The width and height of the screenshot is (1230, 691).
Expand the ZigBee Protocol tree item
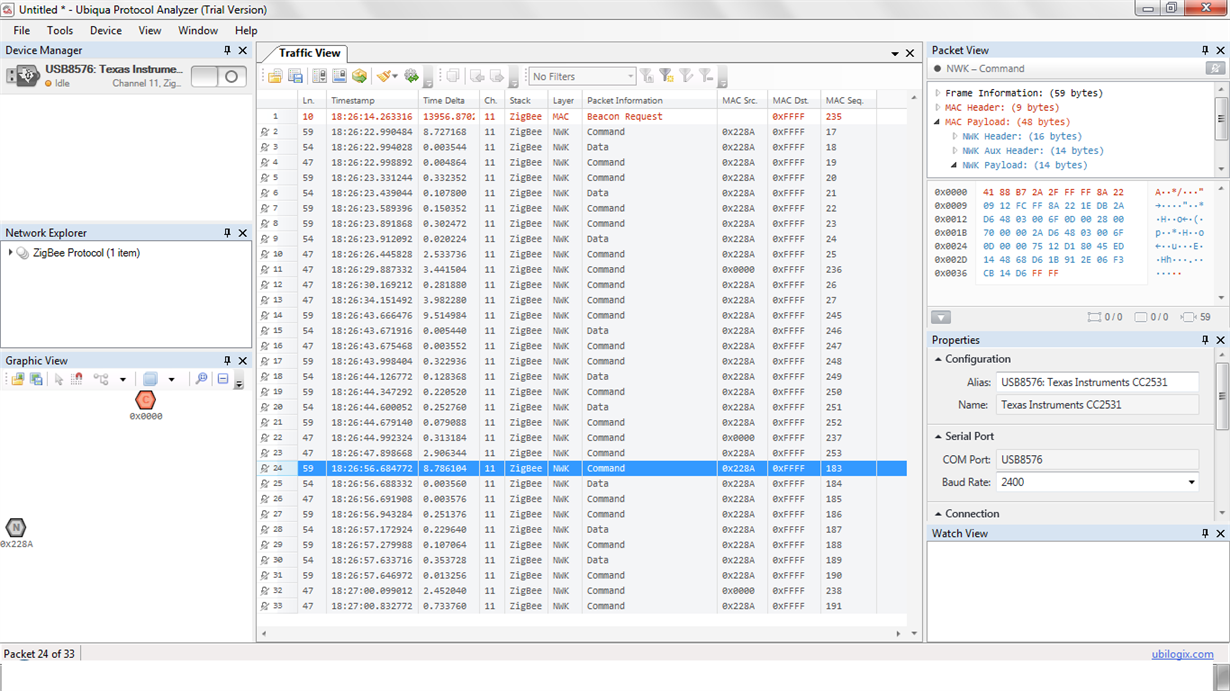[x=10, y=253]
